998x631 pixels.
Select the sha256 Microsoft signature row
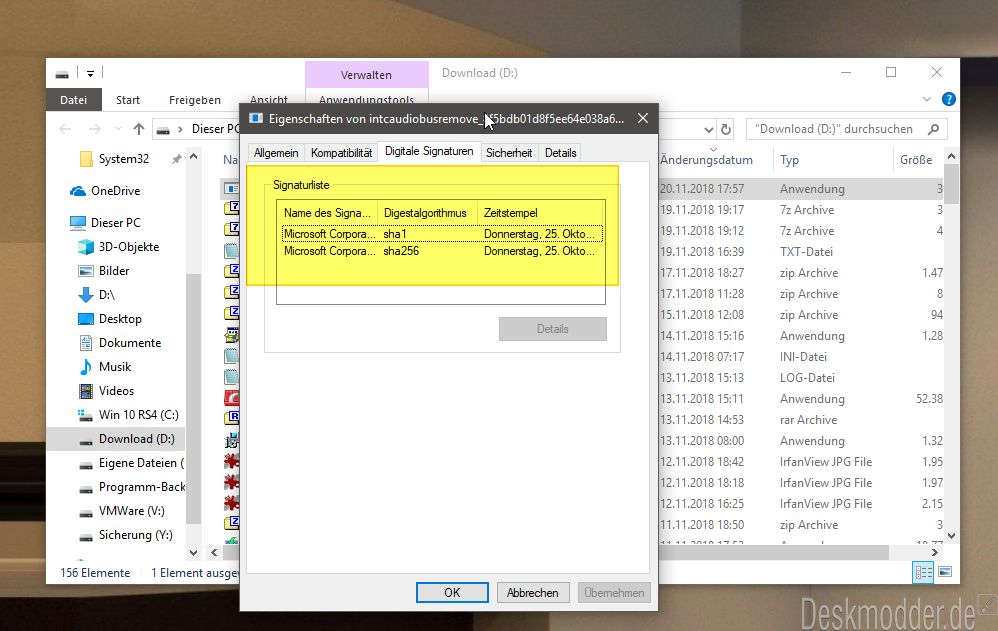(x=442, y=252)
